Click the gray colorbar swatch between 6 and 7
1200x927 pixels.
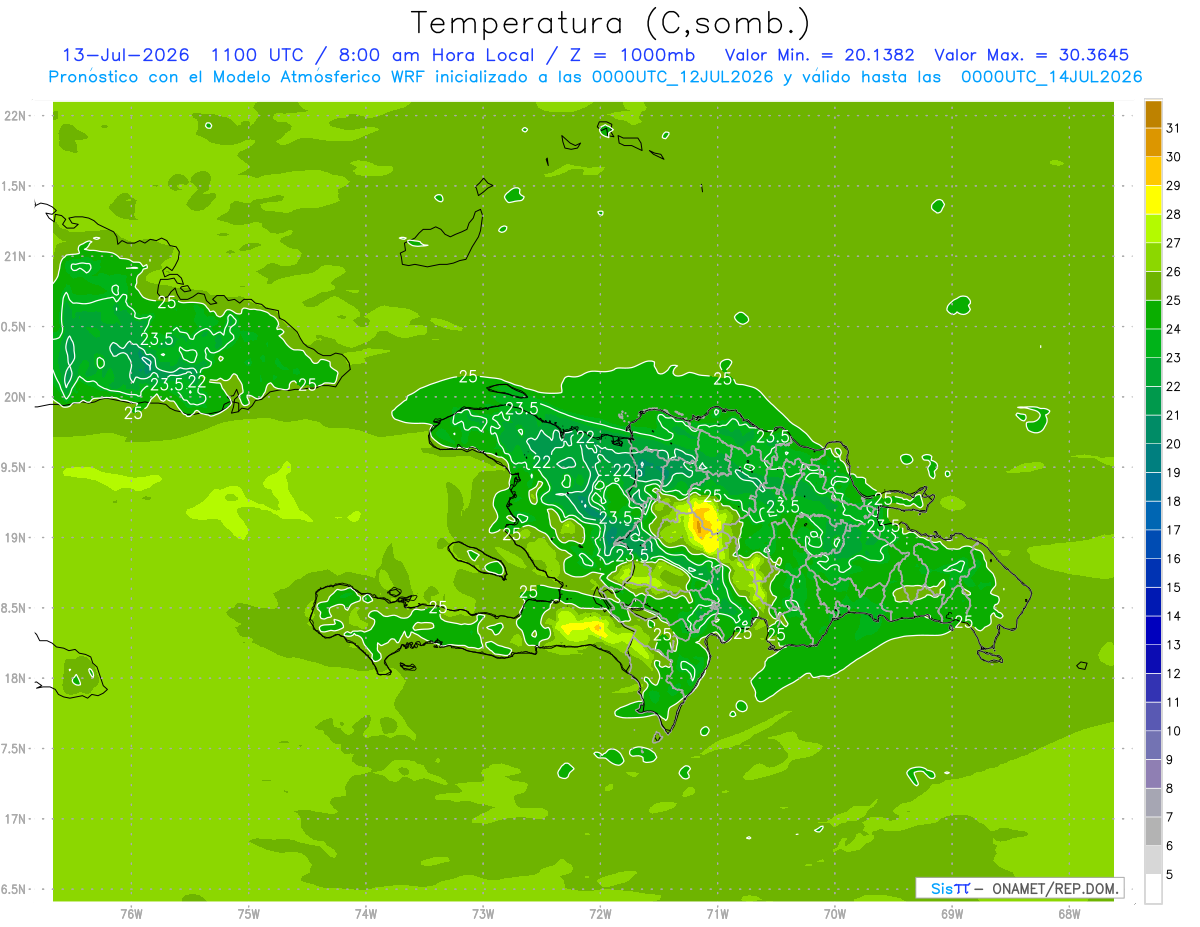(1153, 832)
